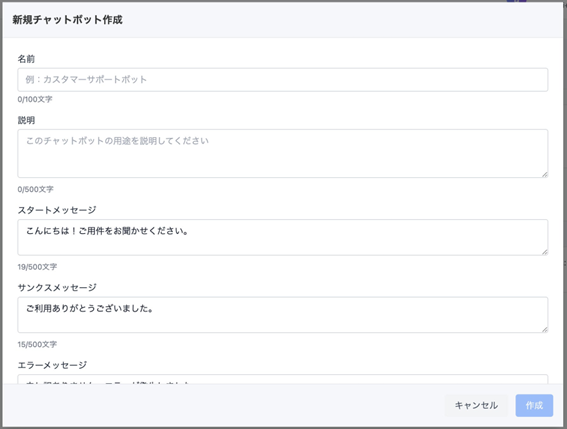Click the 15/500文字 character counter
The width and height of the screenshot is (567, 429).
click(x=37, y=344)
